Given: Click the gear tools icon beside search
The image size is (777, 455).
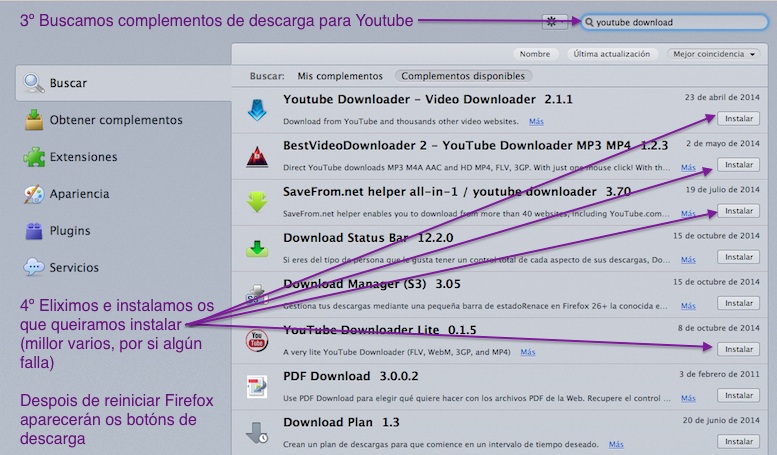Looking at the screenshot, I should point(554,22).
